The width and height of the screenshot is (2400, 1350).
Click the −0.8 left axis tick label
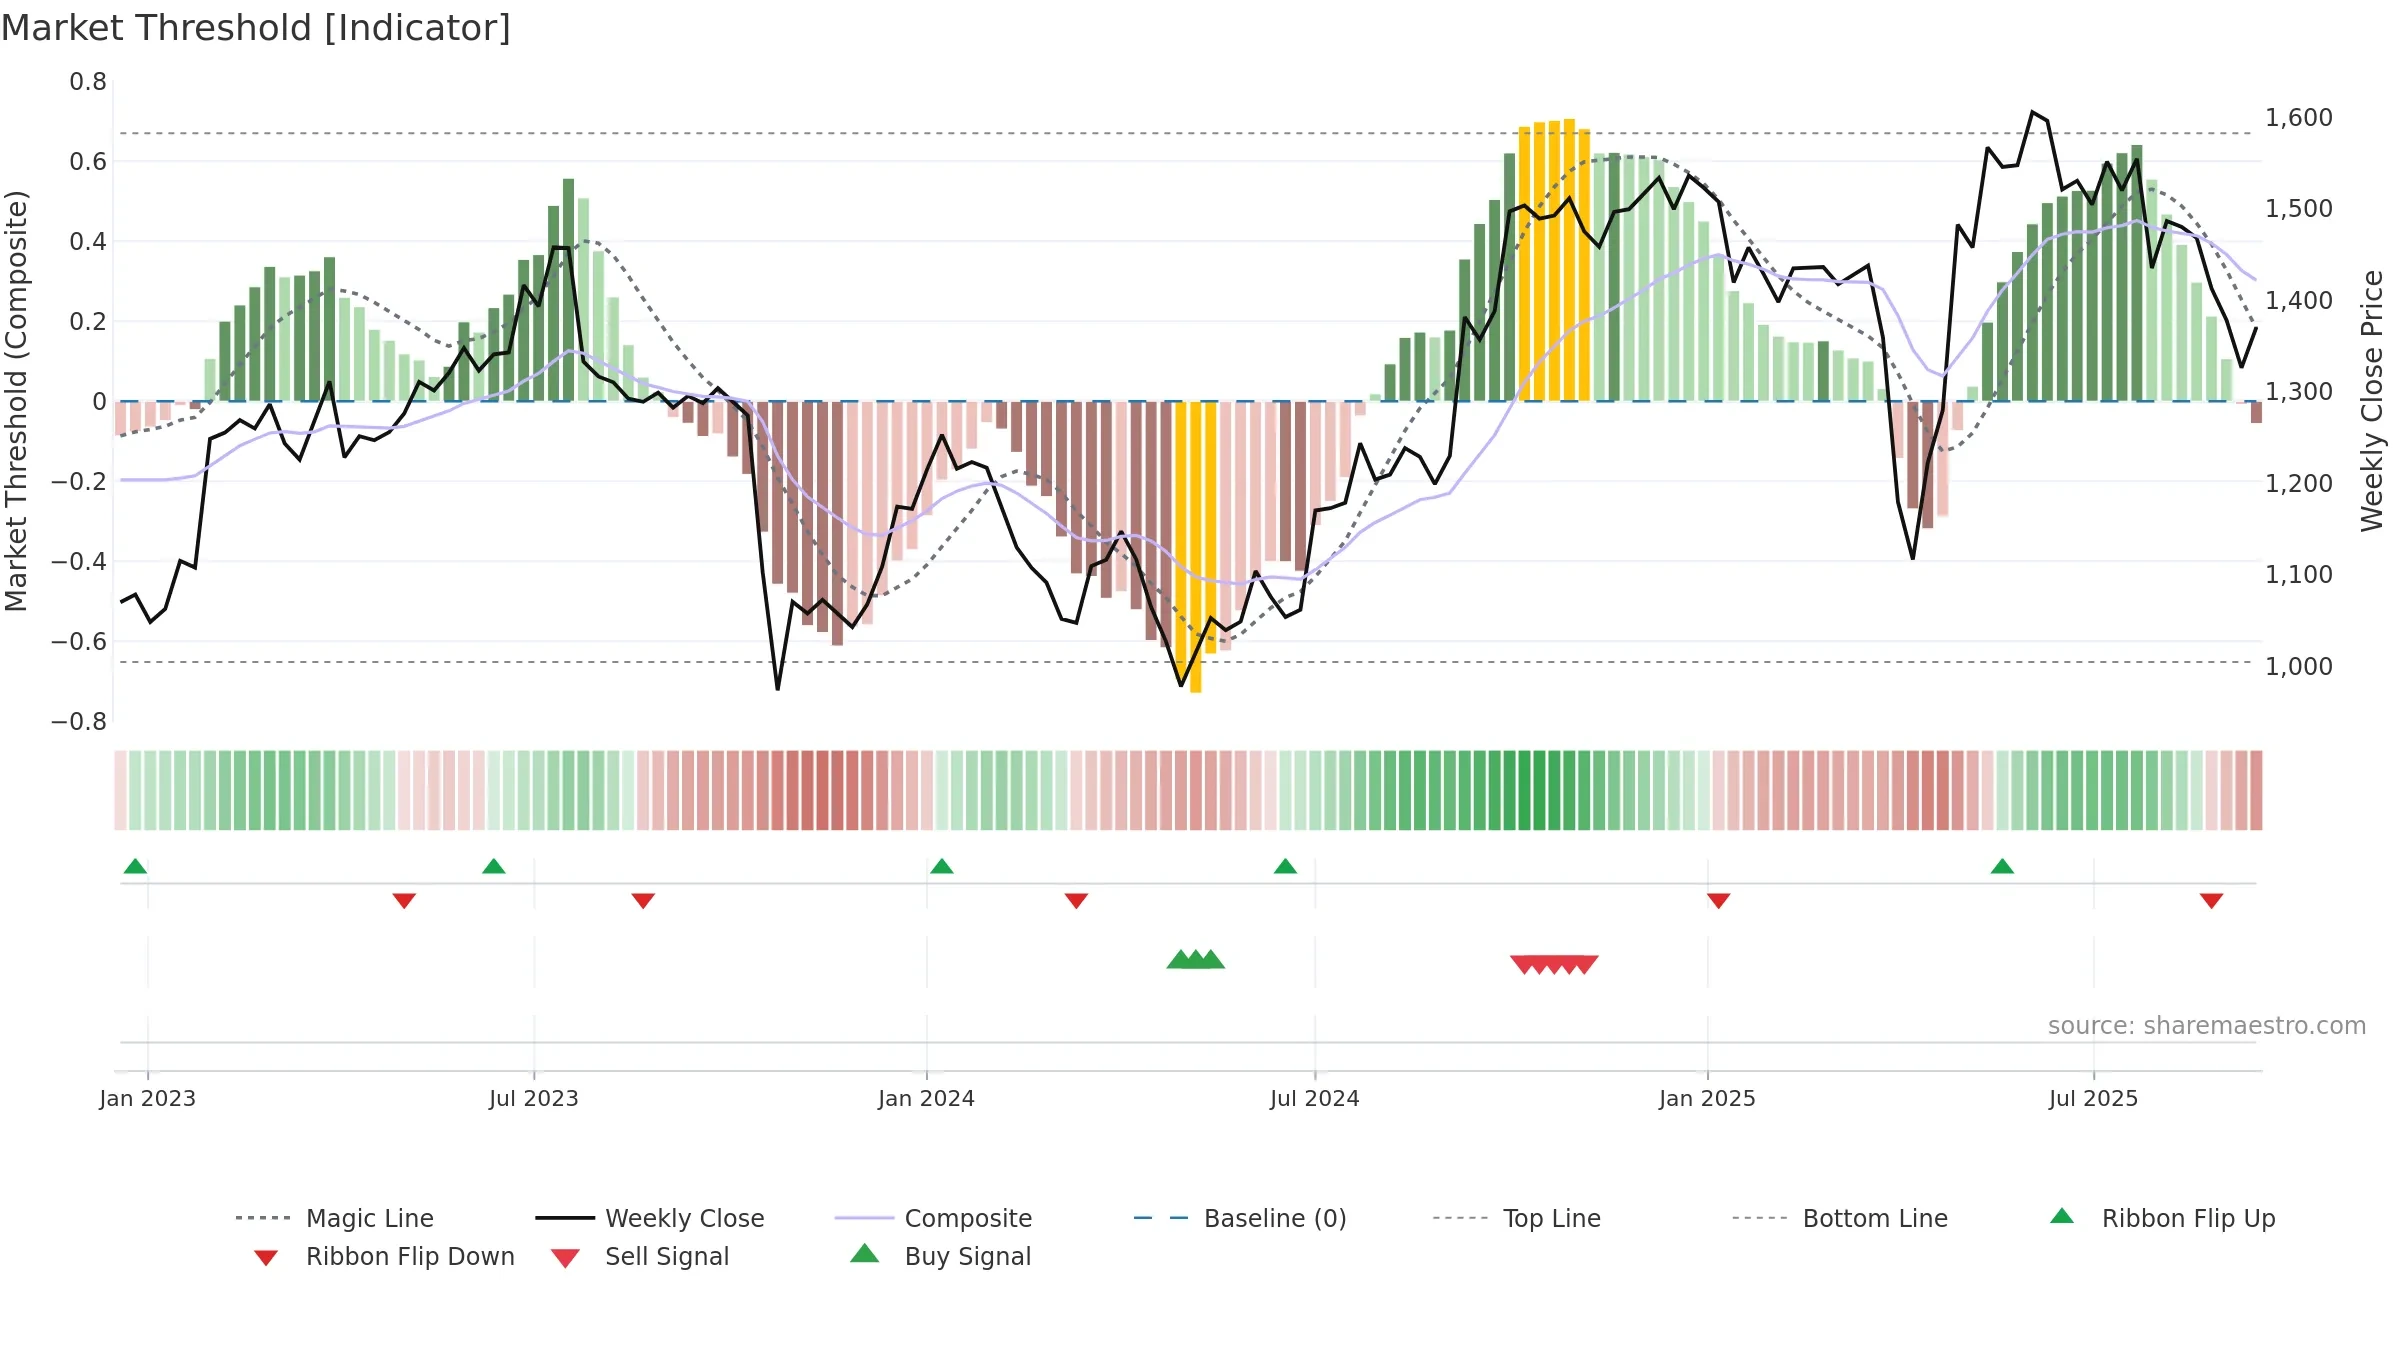click(79, 722)
